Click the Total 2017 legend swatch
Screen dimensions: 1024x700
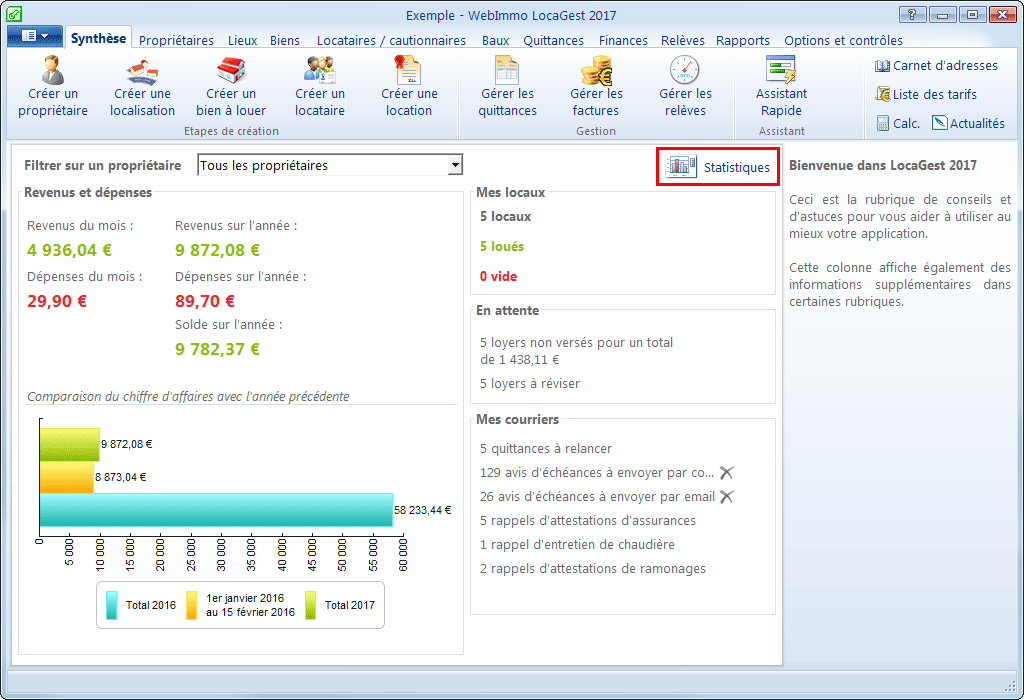click(x=311, y=605)
